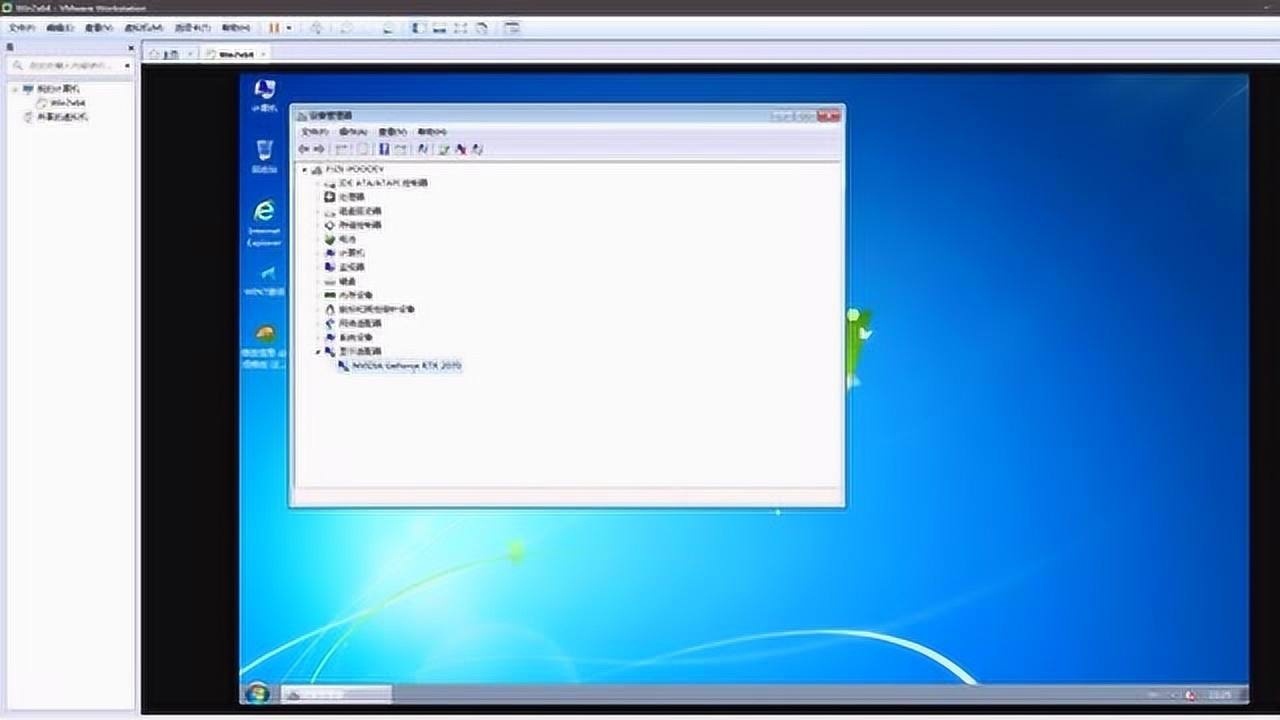
Task: Select the NVIDIA GeForce RTX 2070 device
Action: tap(400, 366)
